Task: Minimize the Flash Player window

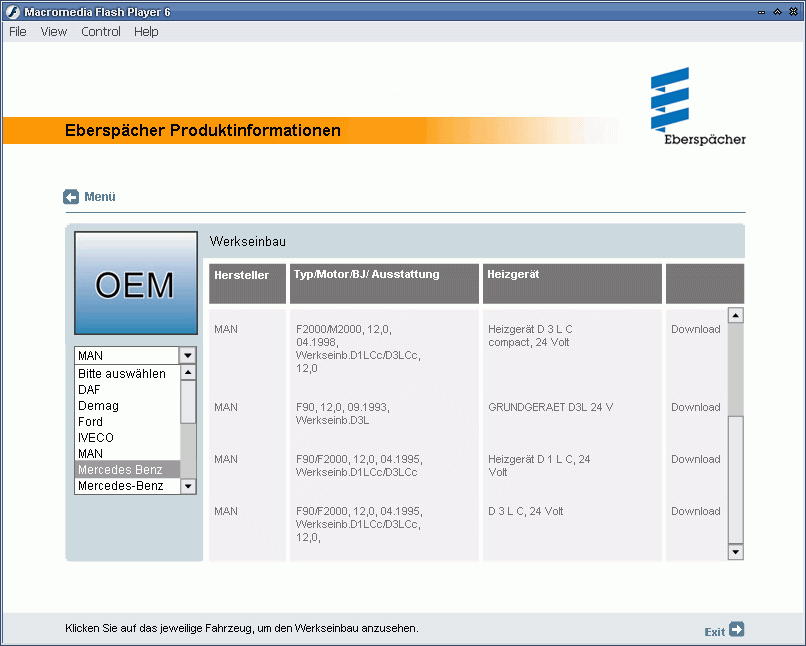Action: pyautogui.click(x=761, y=12)
